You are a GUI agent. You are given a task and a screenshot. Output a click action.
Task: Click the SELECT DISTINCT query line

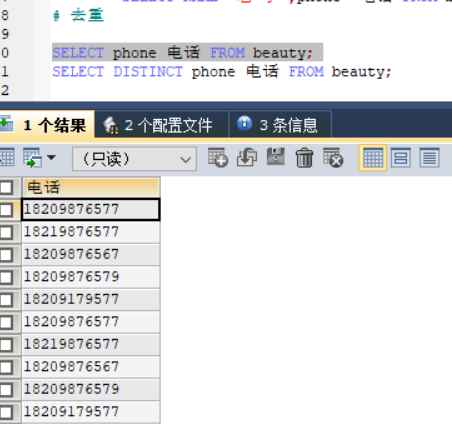[222, 72]
